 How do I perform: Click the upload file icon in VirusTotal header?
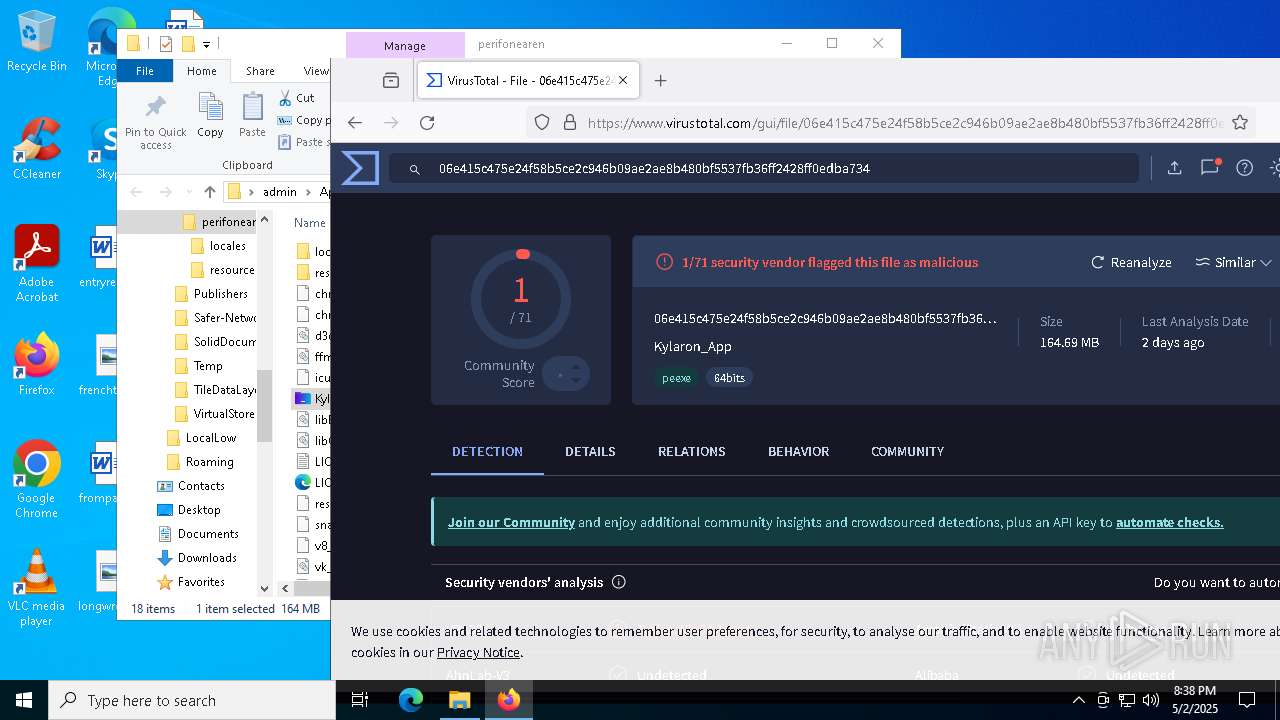click(1175, 168)
